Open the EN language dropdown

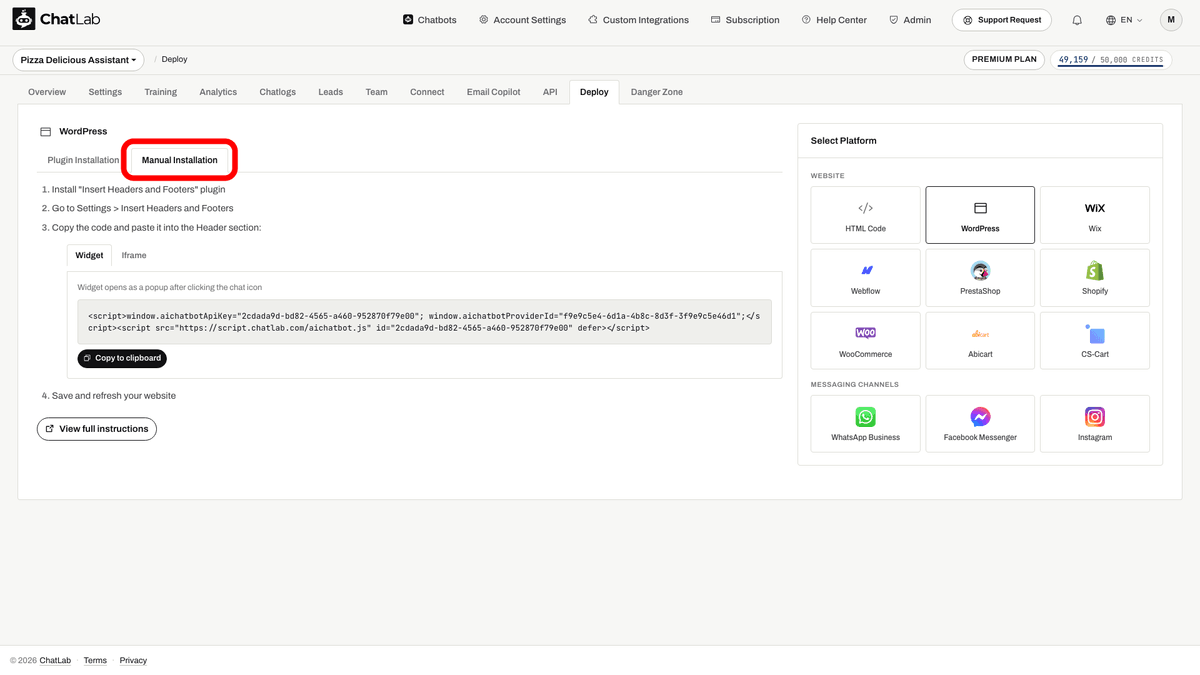pyautogui.click(x=1124, y=20)
